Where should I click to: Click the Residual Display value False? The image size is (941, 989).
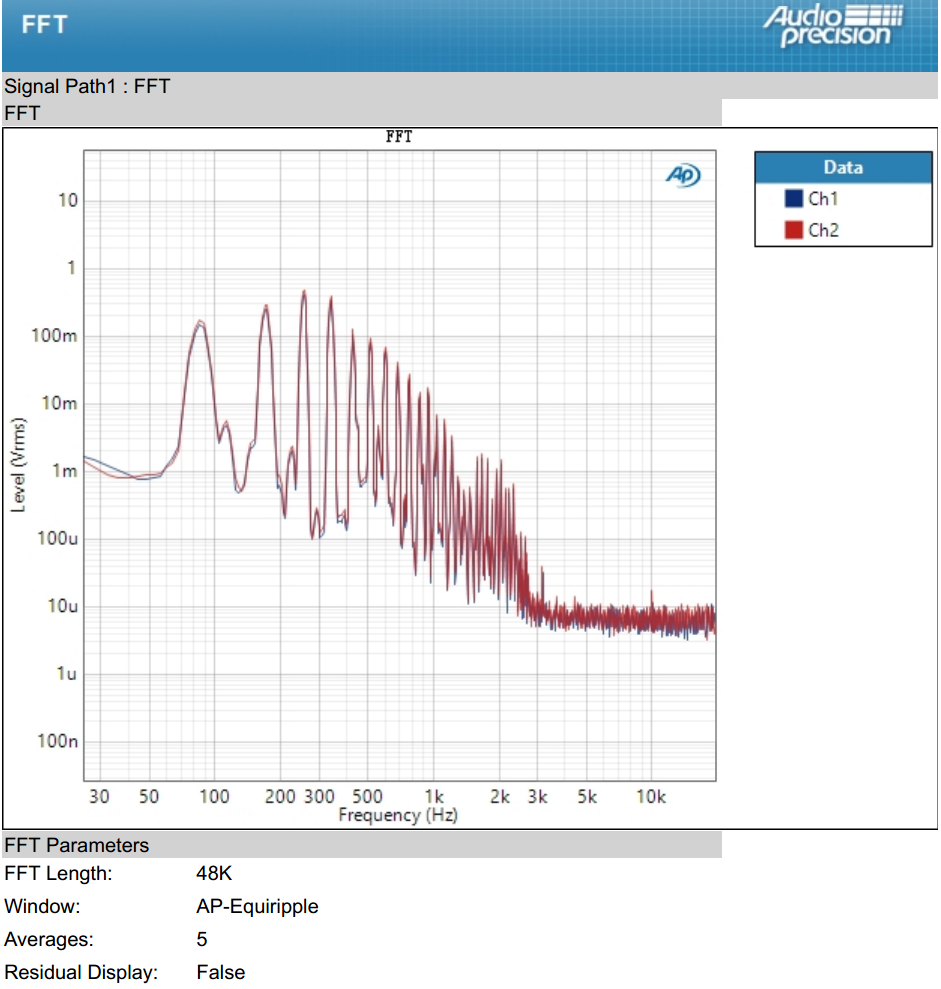tap(220, 972)
